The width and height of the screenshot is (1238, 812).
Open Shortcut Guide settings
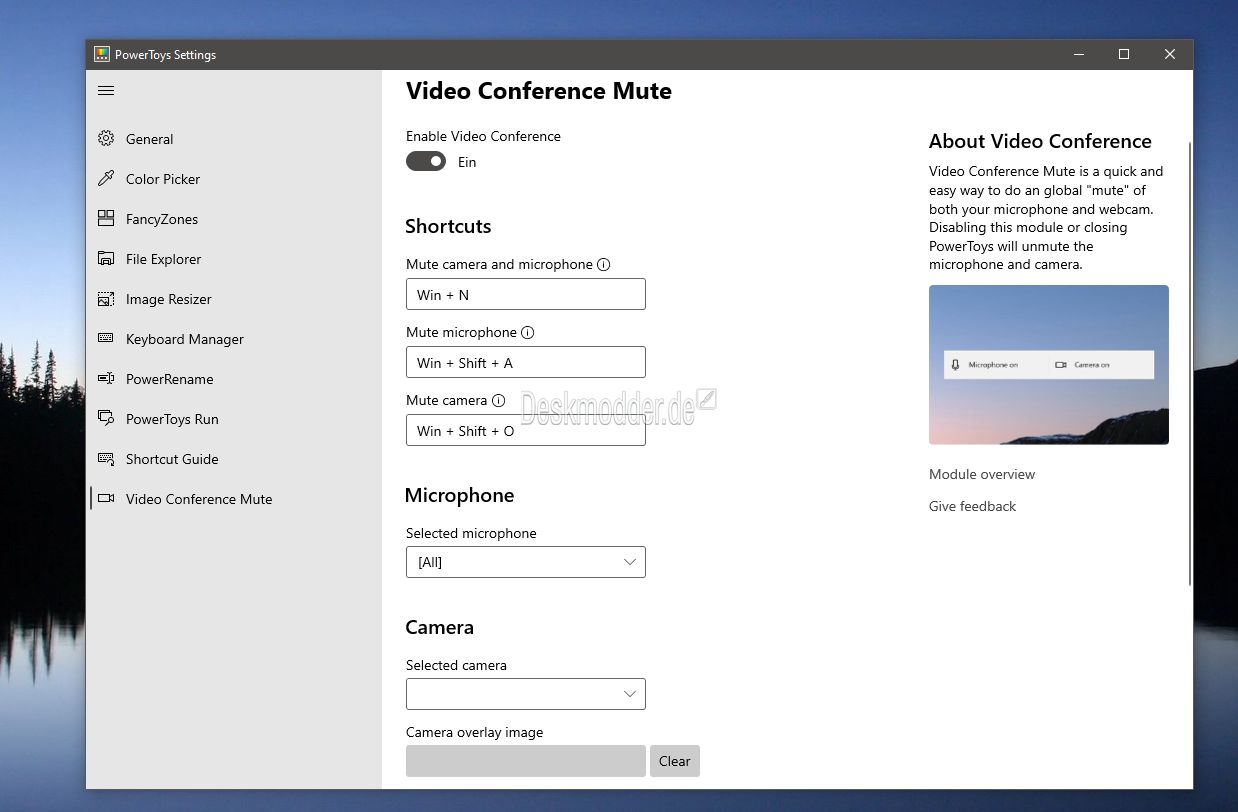point(234,459)
